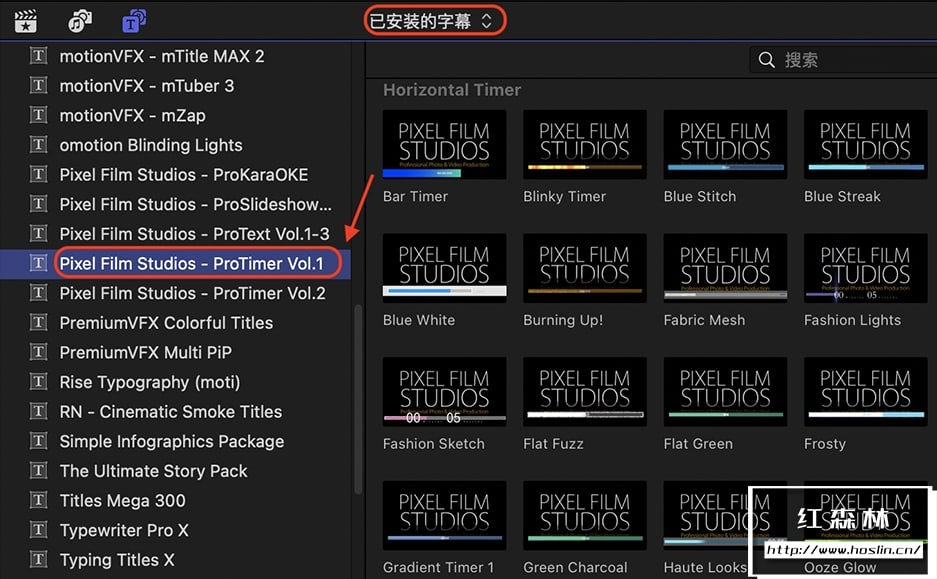Click the sidebar vertical scrollbar

[x=359, y=399]
